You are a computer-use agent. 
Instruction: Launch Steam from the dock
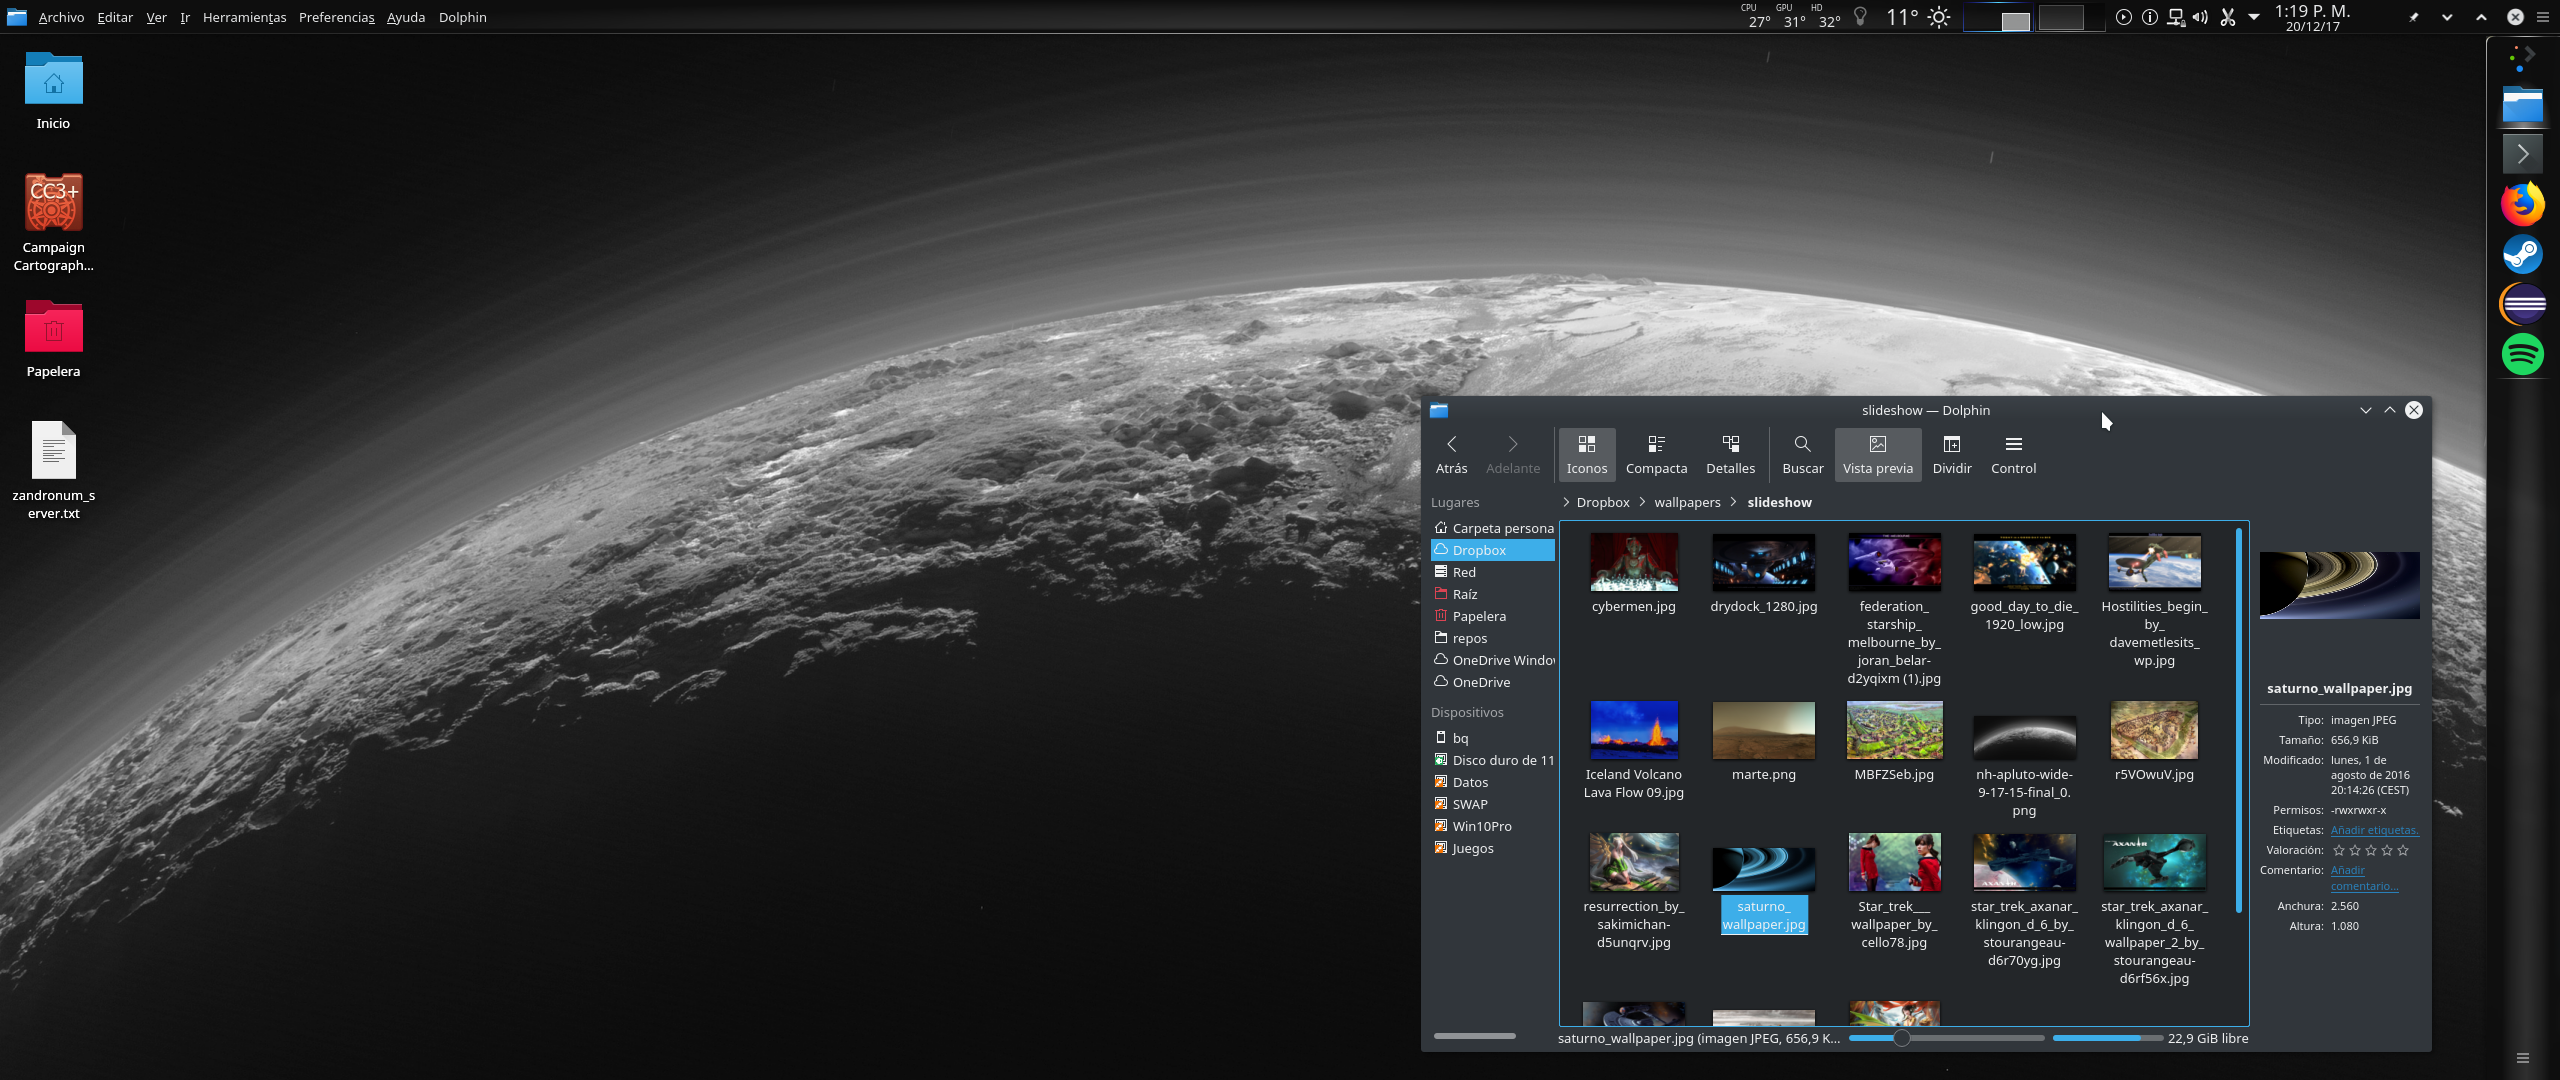coord(2522,254)
